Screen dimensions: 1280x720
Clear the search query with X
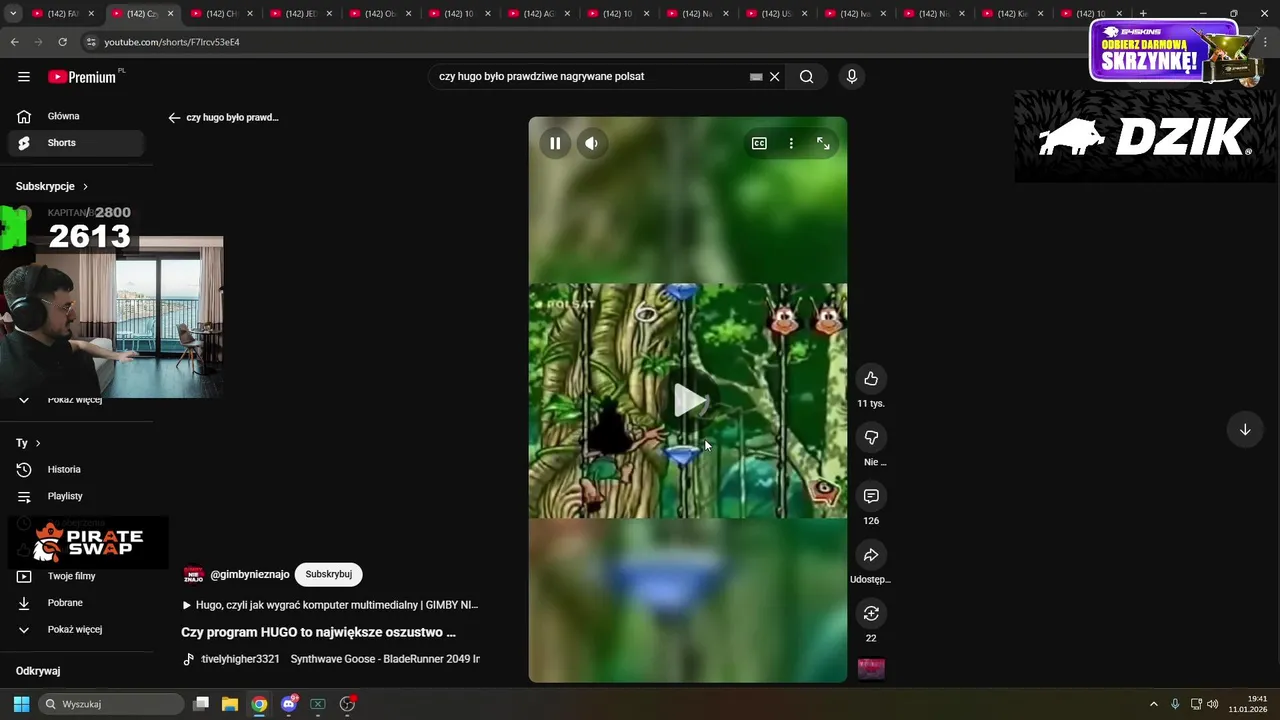774,76
